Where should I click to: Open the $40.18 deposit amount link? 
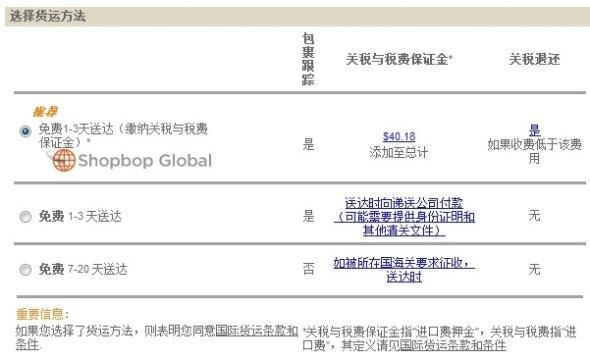coord(399,137)
